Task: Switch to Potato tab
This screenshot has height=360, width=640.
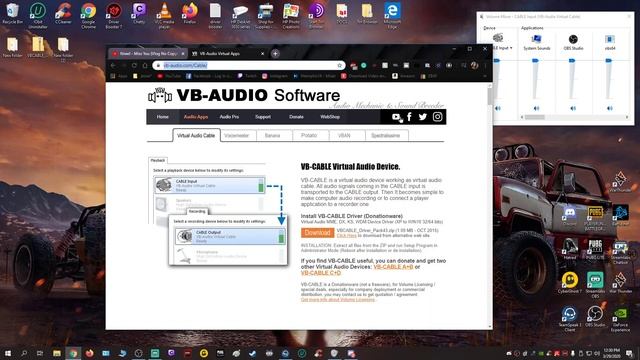Action: tap(309, 136)
